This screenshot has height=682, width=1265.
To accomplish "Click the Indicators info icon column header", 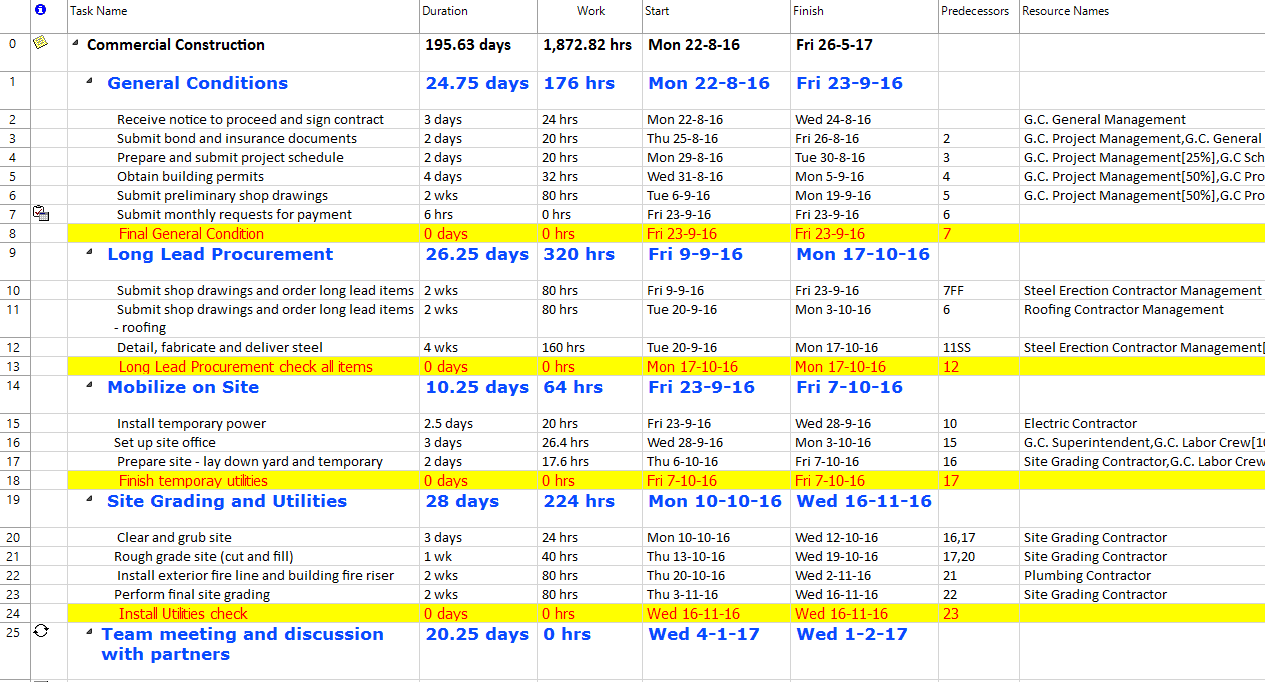I will coord(40,10).
